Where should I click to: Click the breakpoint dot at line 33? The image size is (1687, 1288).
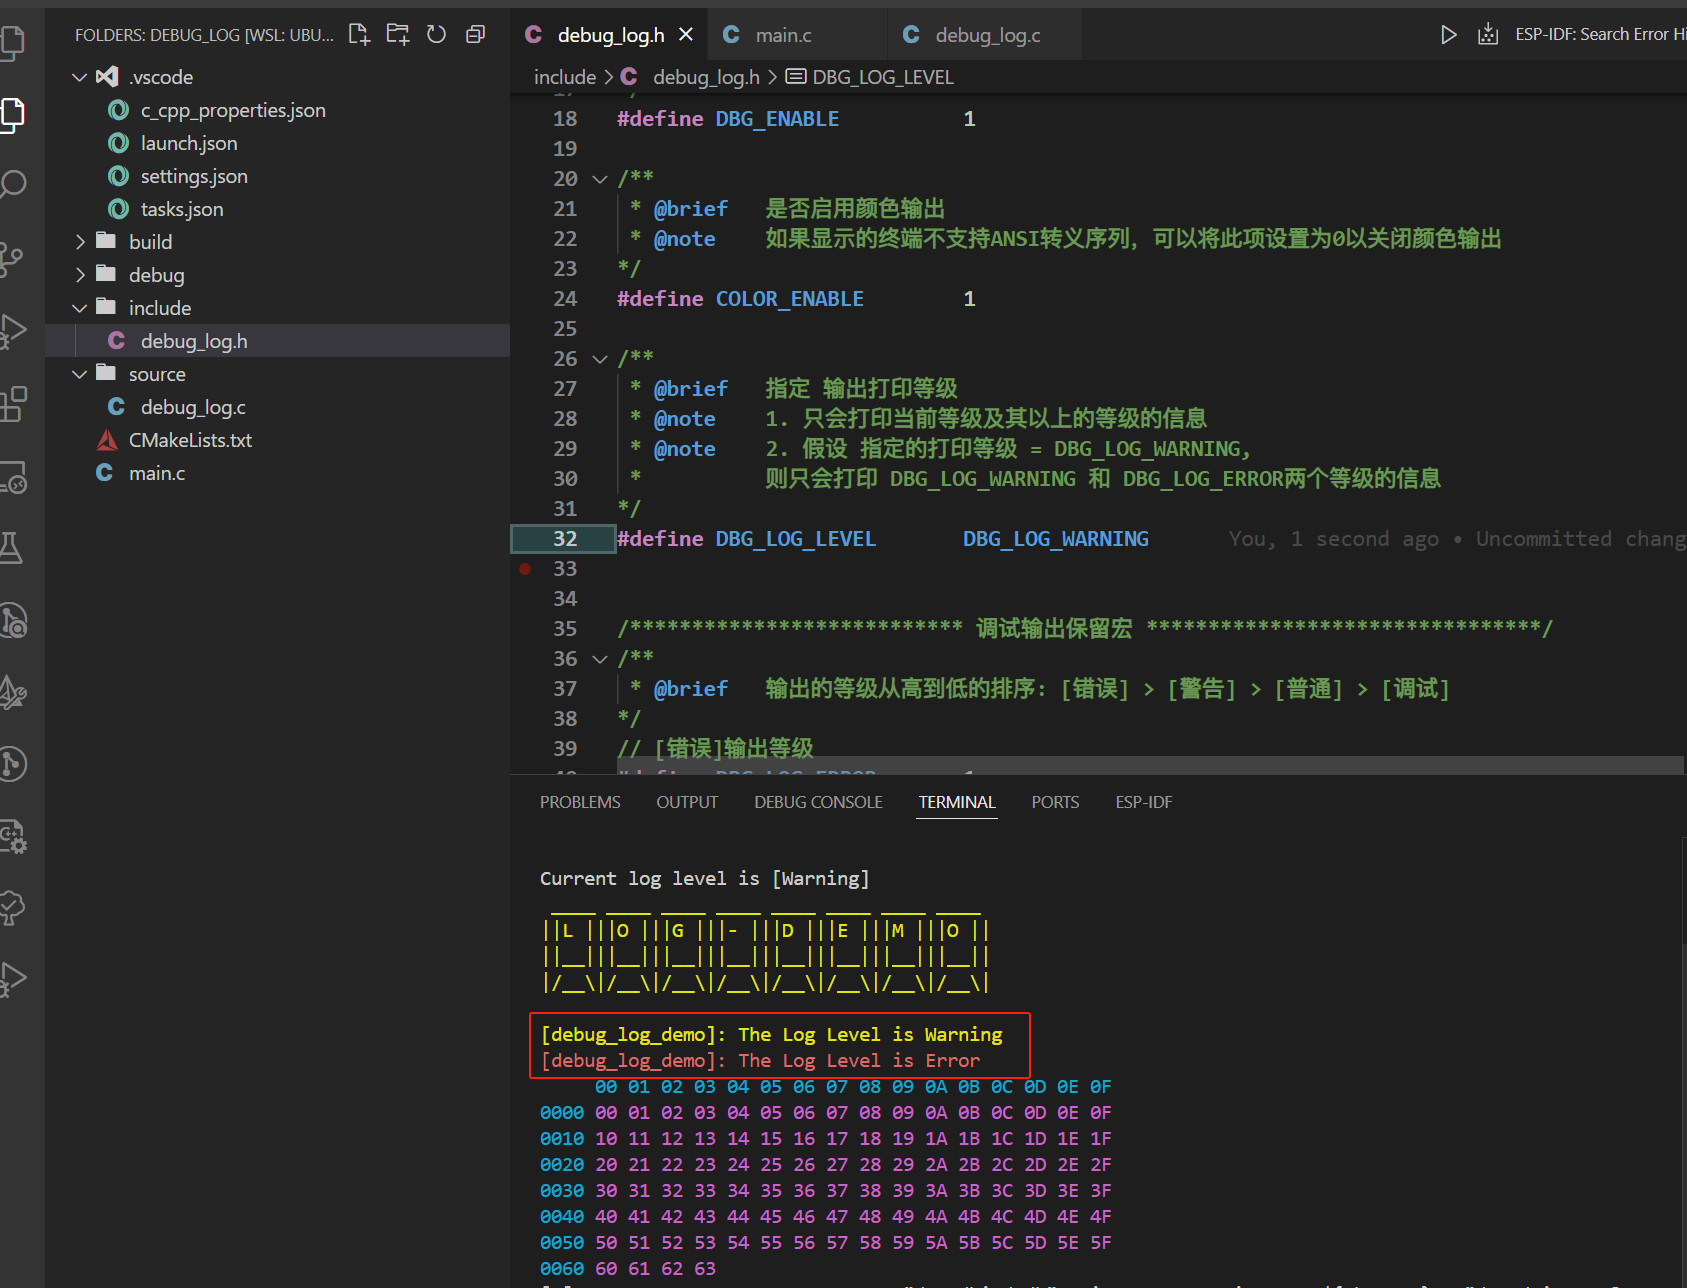(x=525, y=569)
